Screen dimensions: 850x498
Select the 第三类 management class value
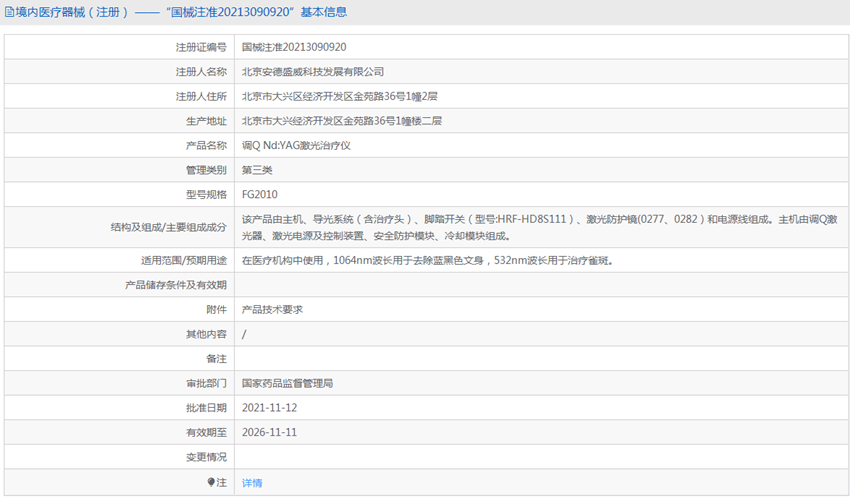click(x=257, y=170)
